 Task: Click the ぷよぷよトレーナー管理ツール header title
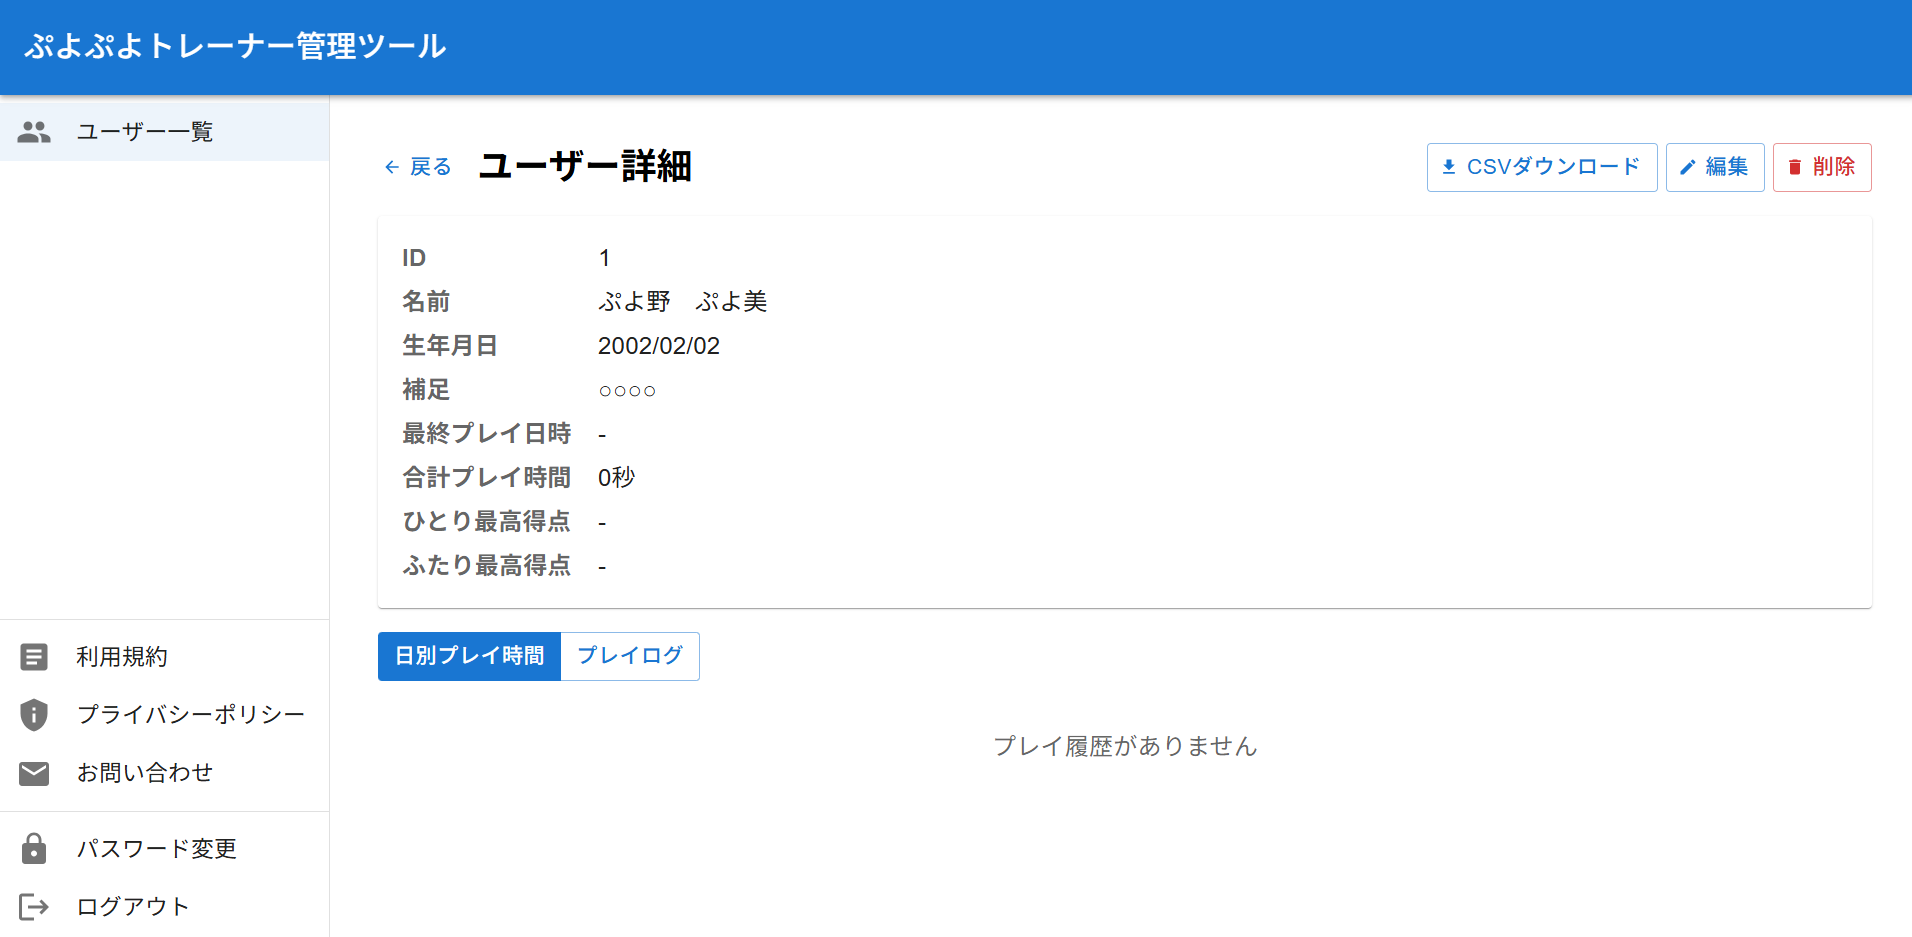click(235, 46)
